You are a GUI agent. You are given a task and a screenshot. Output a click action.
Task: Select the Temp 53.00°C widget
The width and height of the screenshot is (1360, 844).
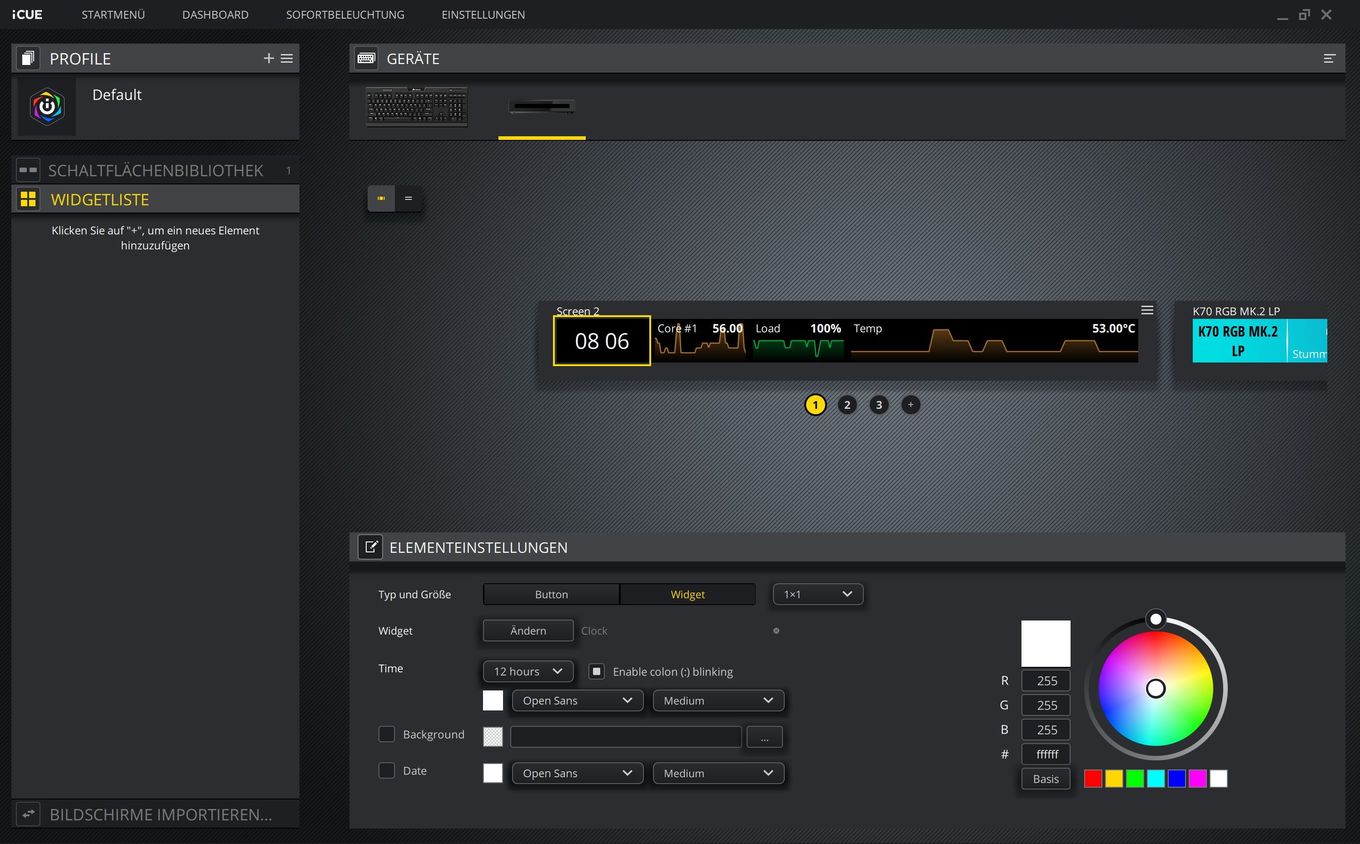tap(993, 340)
